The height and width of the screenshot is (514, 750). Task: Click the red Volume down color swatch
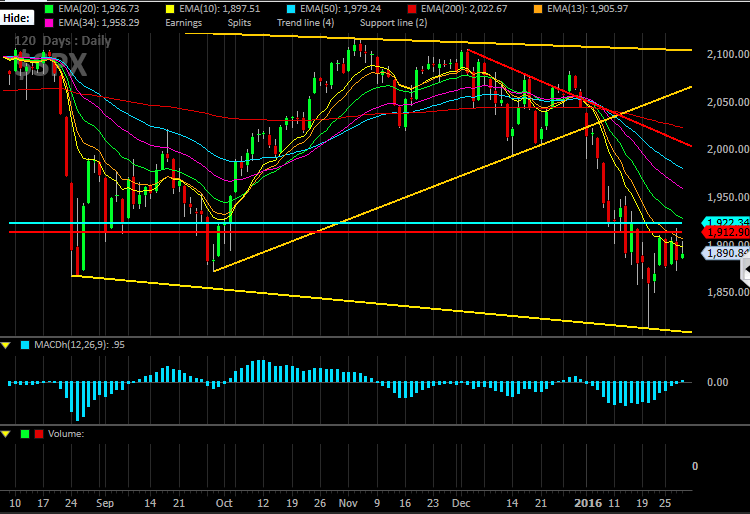pos(39,434)
